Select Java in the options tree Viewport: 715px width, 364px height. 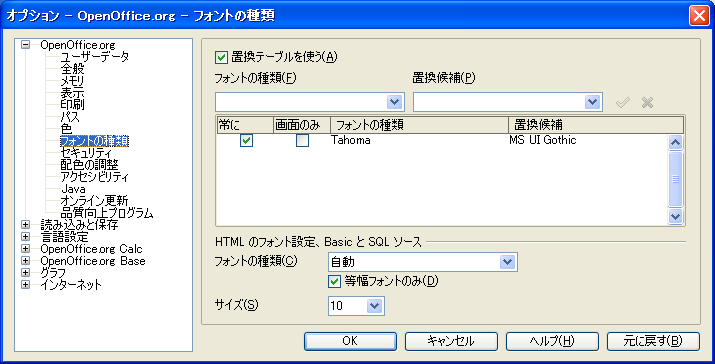coord(73,189)
